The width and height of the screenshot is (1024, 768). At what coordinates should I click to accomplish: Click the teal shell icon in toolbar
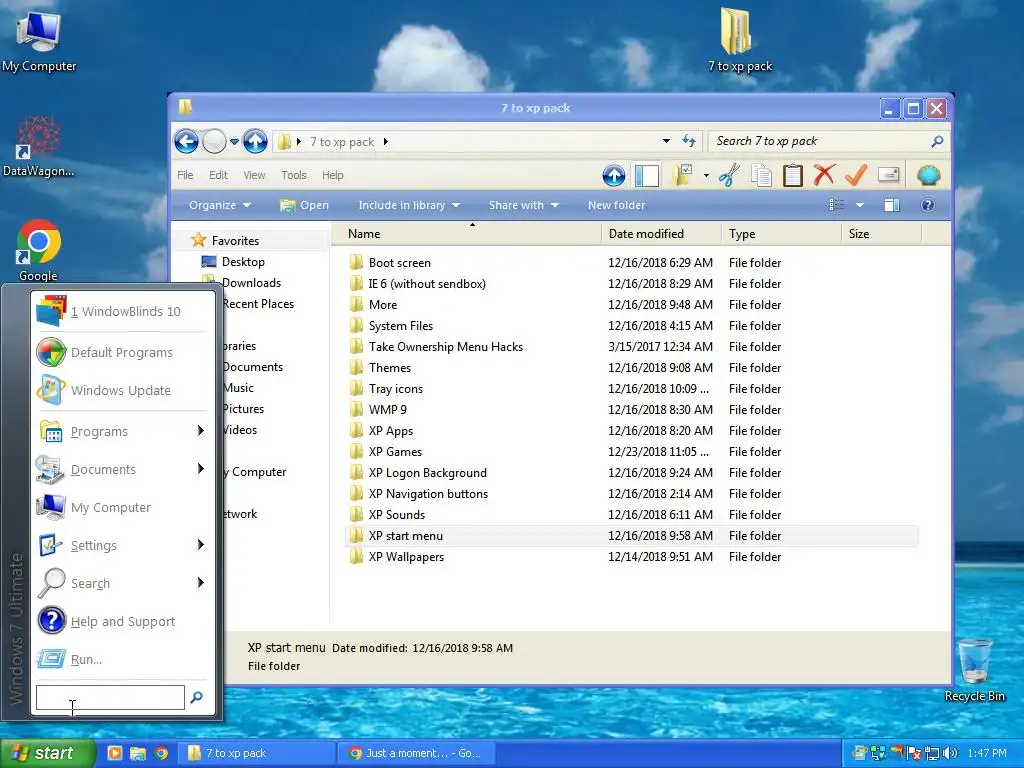tap(928, 175)
